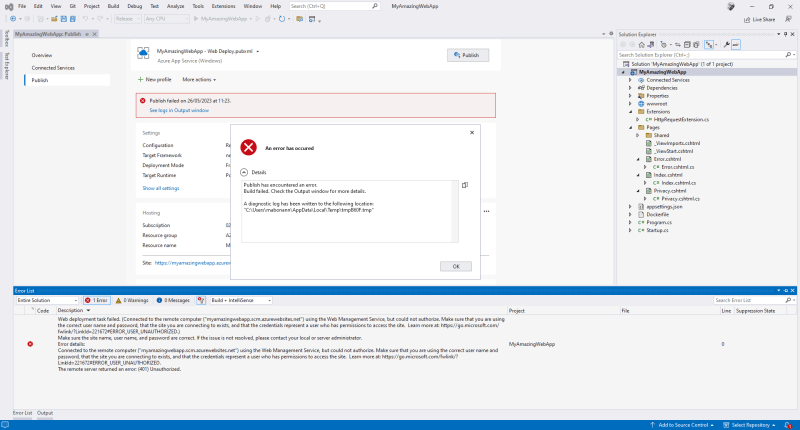This screenshot has width=800, height=430.
Task: Toggle the build-only IntelliSense filter icon
Action: click(201, 300)
